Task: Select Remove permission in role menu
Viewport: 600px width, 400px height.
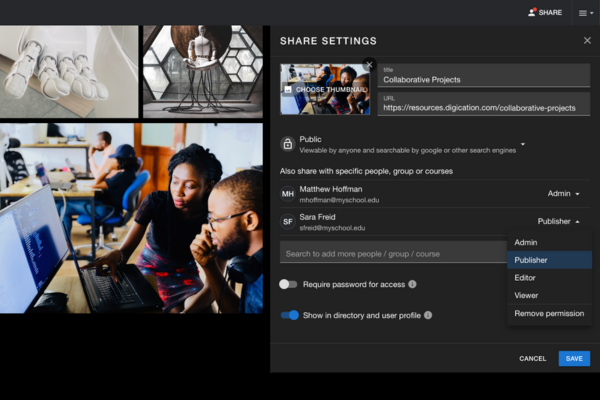Action: (549, 313)
